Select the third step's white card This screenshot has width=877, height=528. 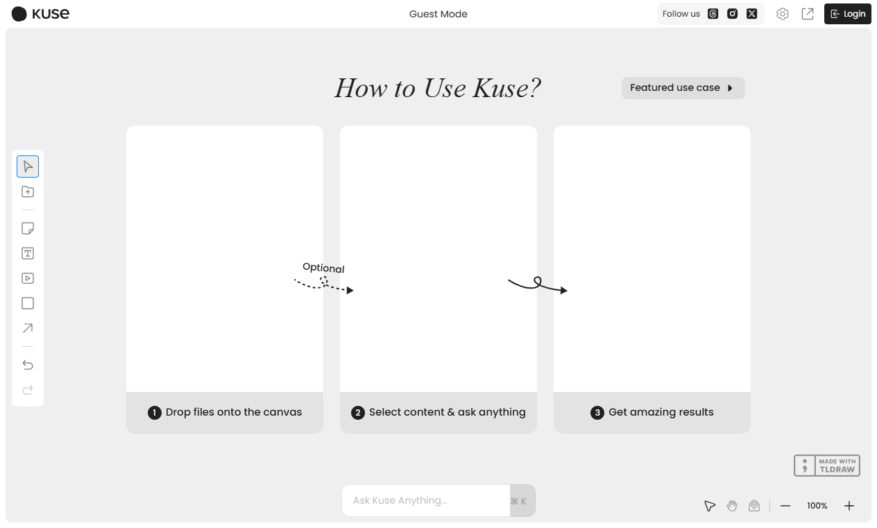coord(652,258)
